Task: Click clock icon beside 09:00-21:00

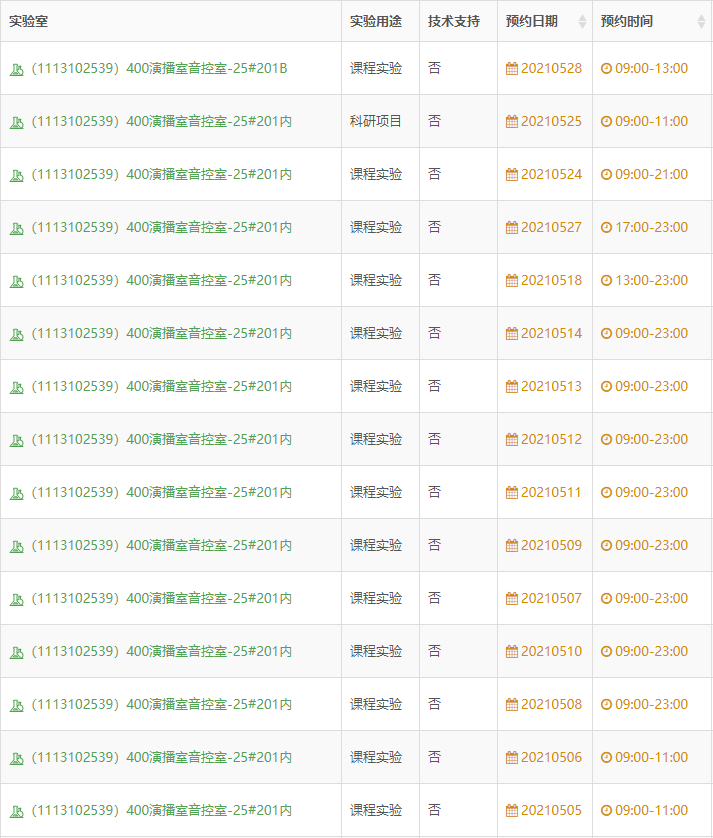Action: pos(606,174)
